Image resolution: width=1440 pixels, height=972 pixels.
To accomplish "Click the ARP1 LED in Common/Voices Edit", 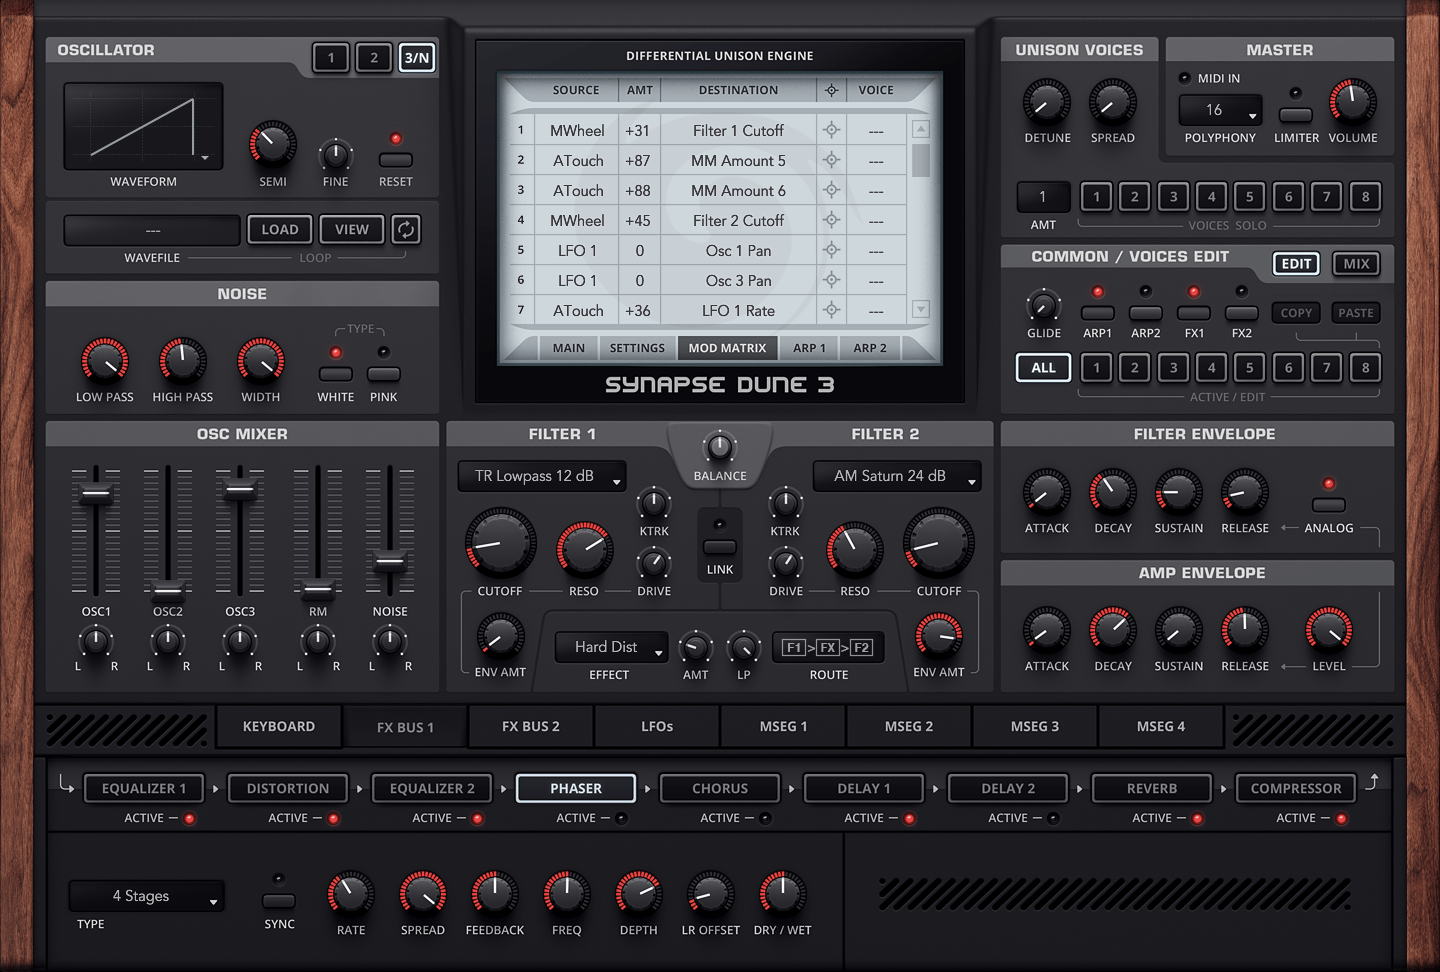I will (x=1097, y=293).
